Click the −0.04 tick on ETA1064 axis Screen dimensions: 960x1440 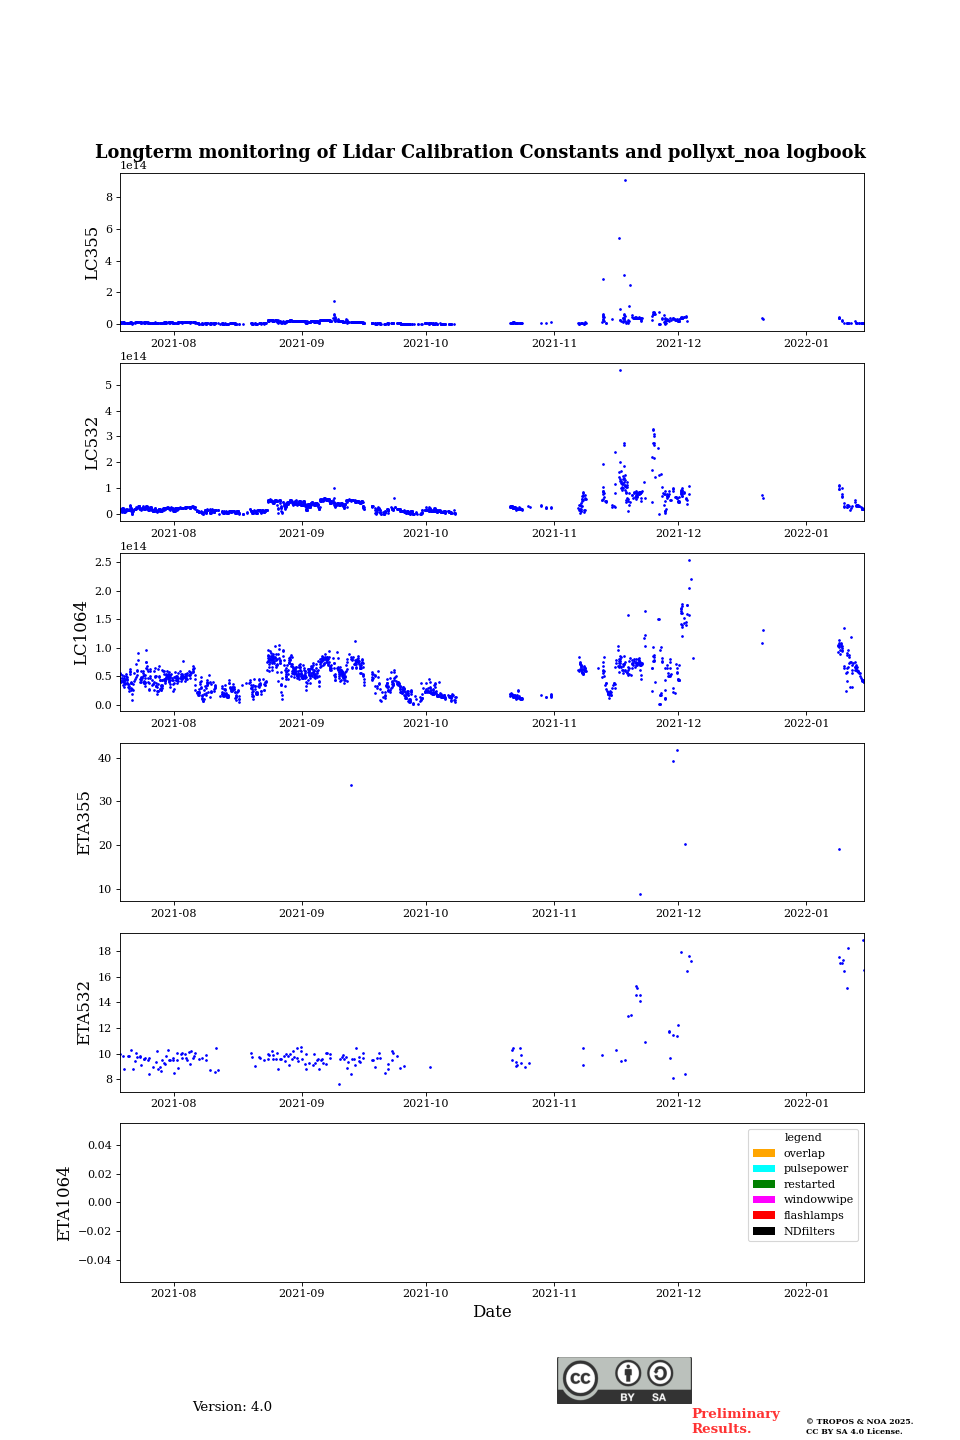(96, 1260)
